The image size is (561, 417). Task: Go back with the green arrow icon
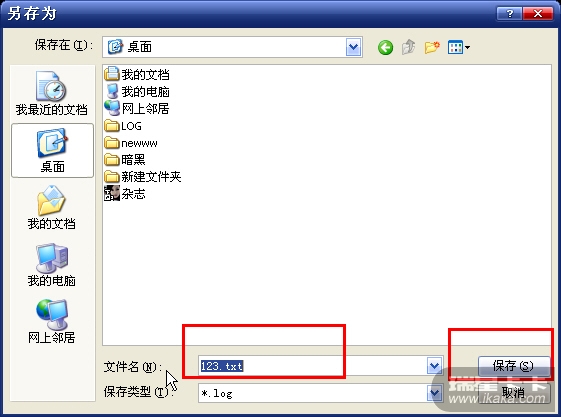click(385, 47)
